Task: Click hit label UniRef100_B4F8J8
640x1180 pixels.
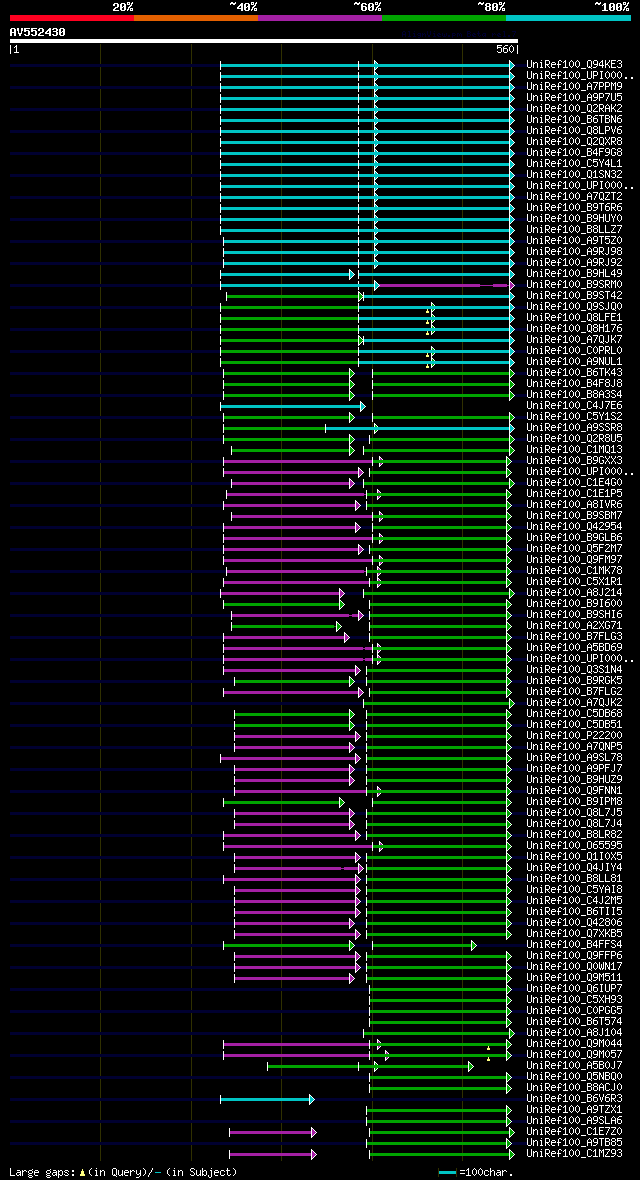Action: point(574,384)
